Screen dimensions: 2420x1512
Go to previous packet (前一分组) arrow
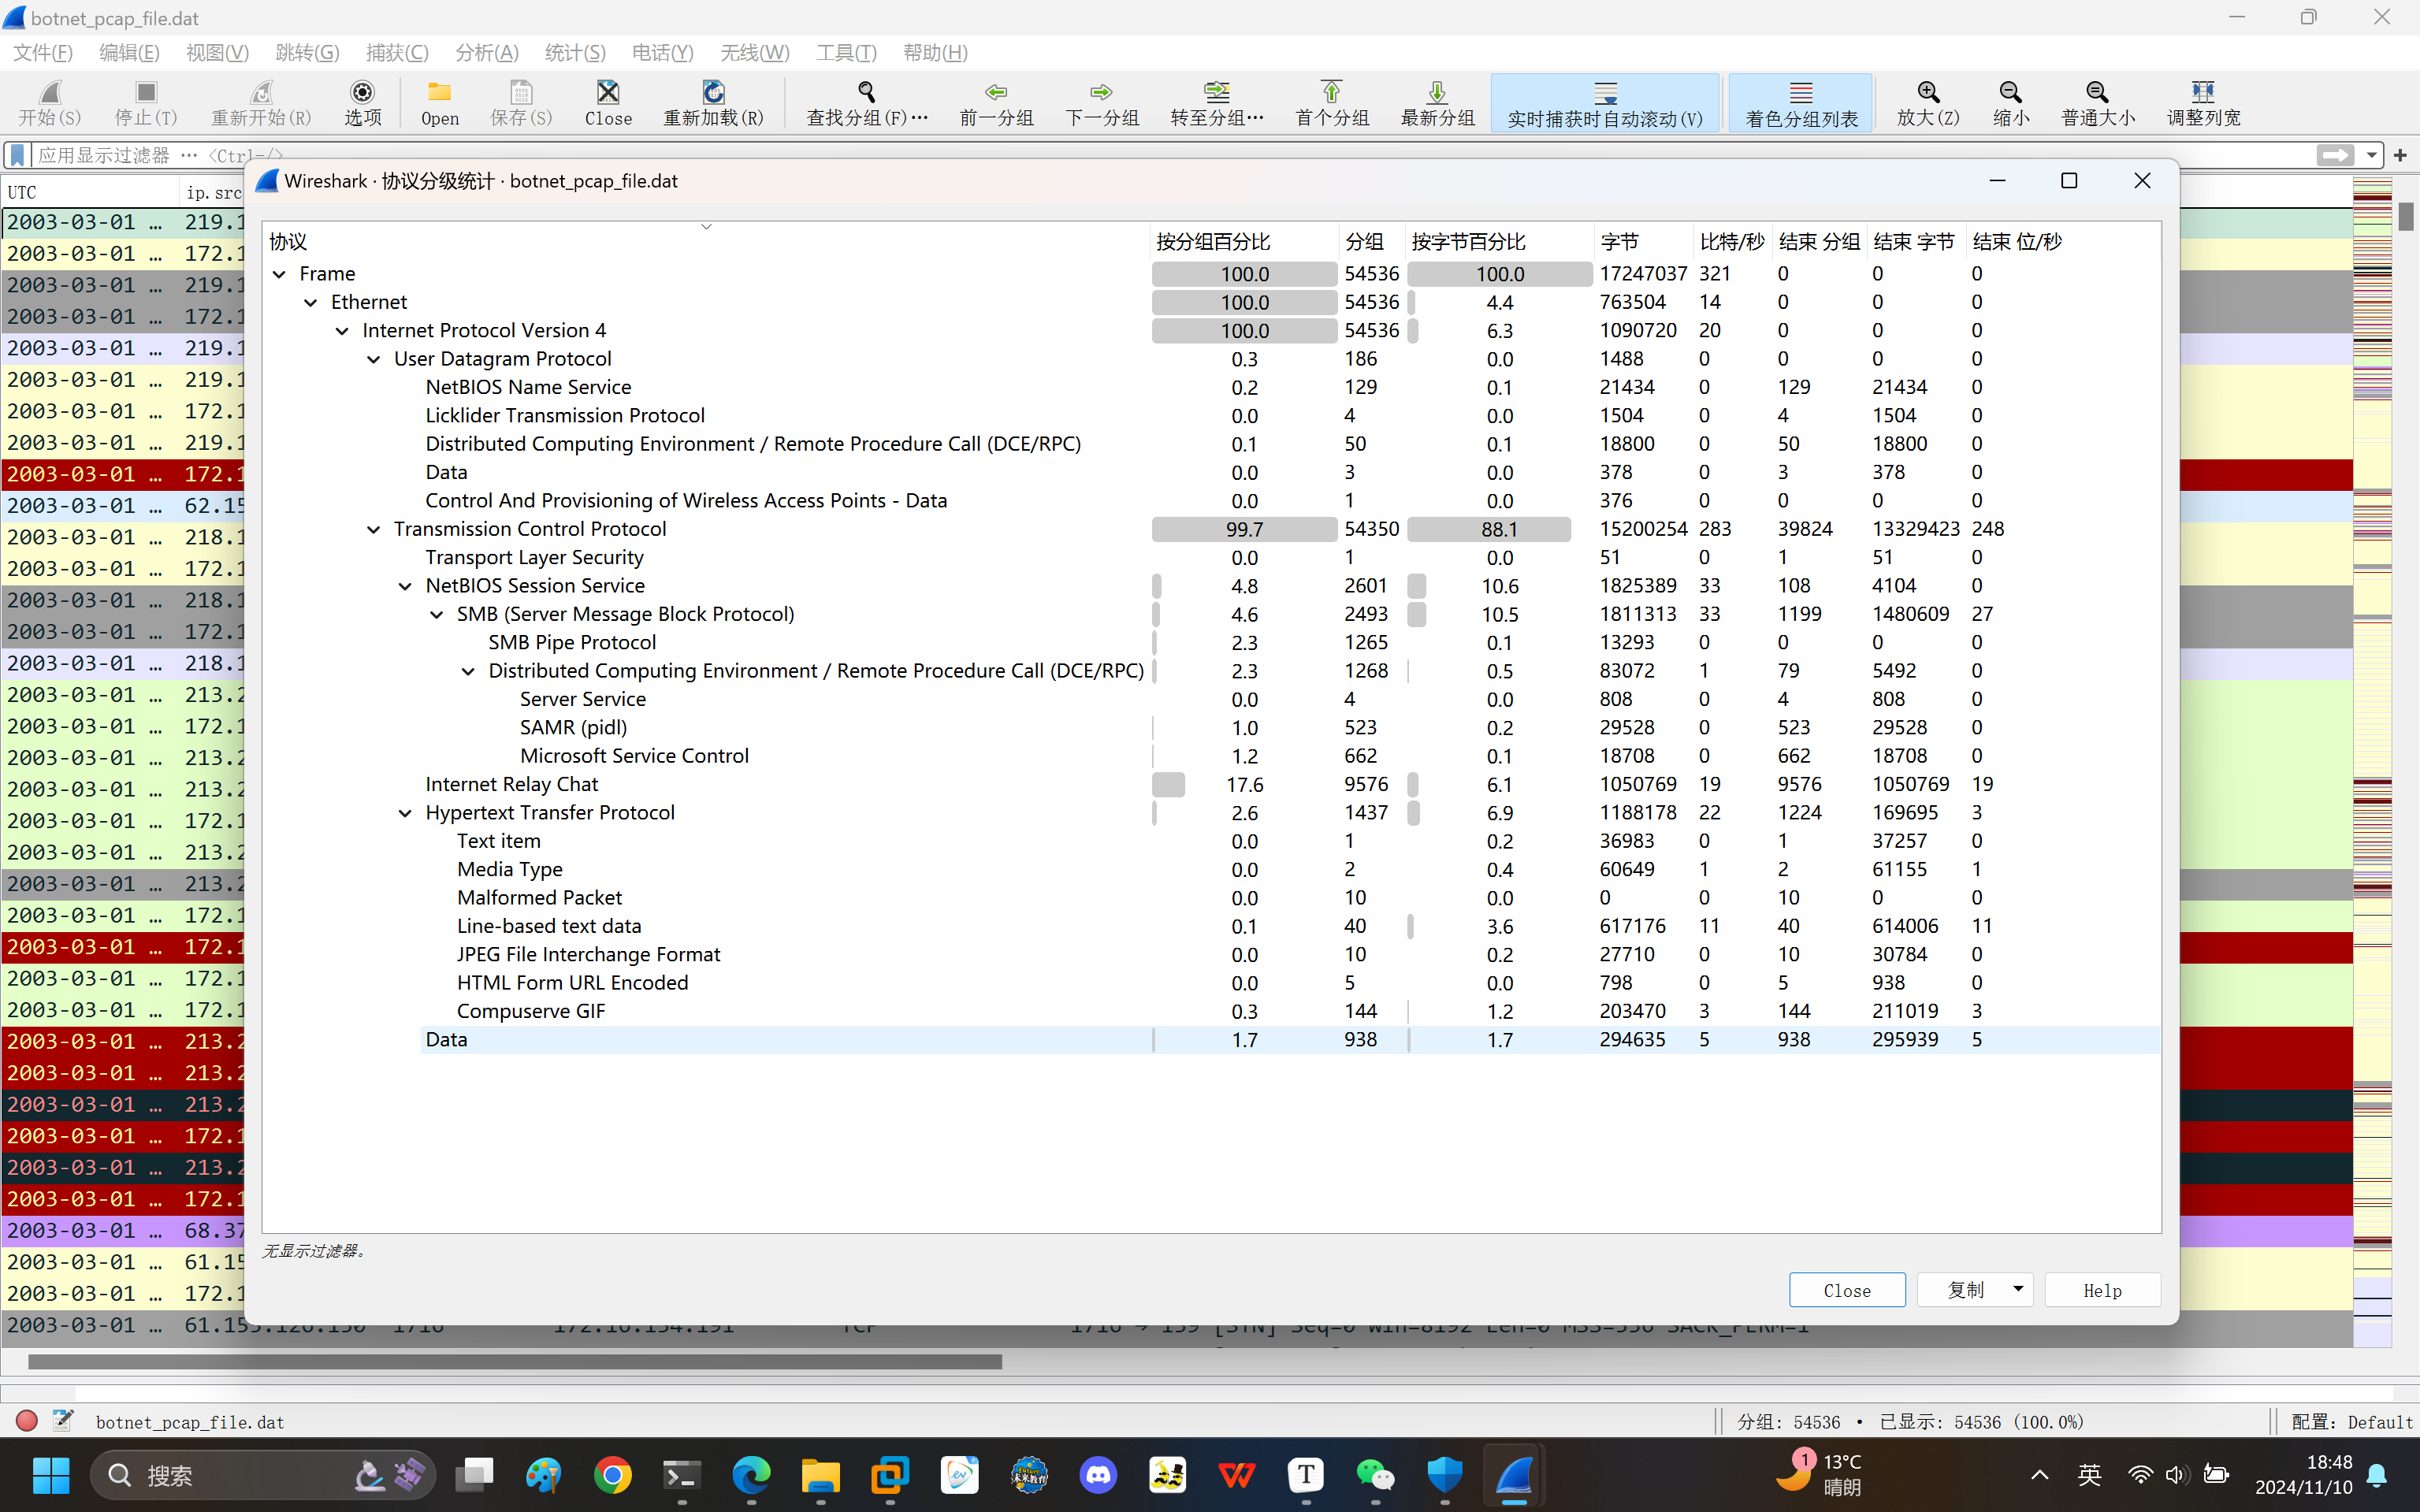click(x=996, y=93)
